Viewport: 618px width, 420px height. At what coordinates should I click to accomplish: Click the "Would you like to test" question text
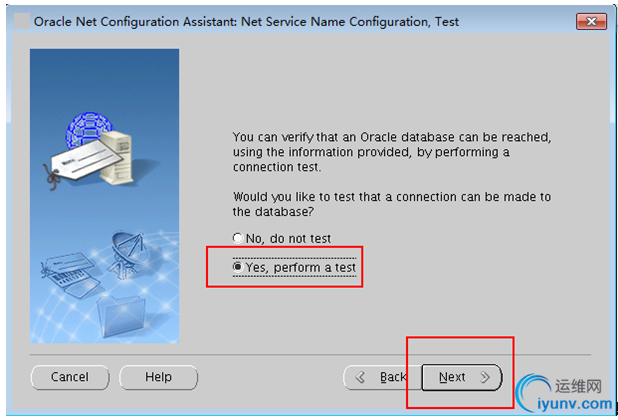point(391,204)
